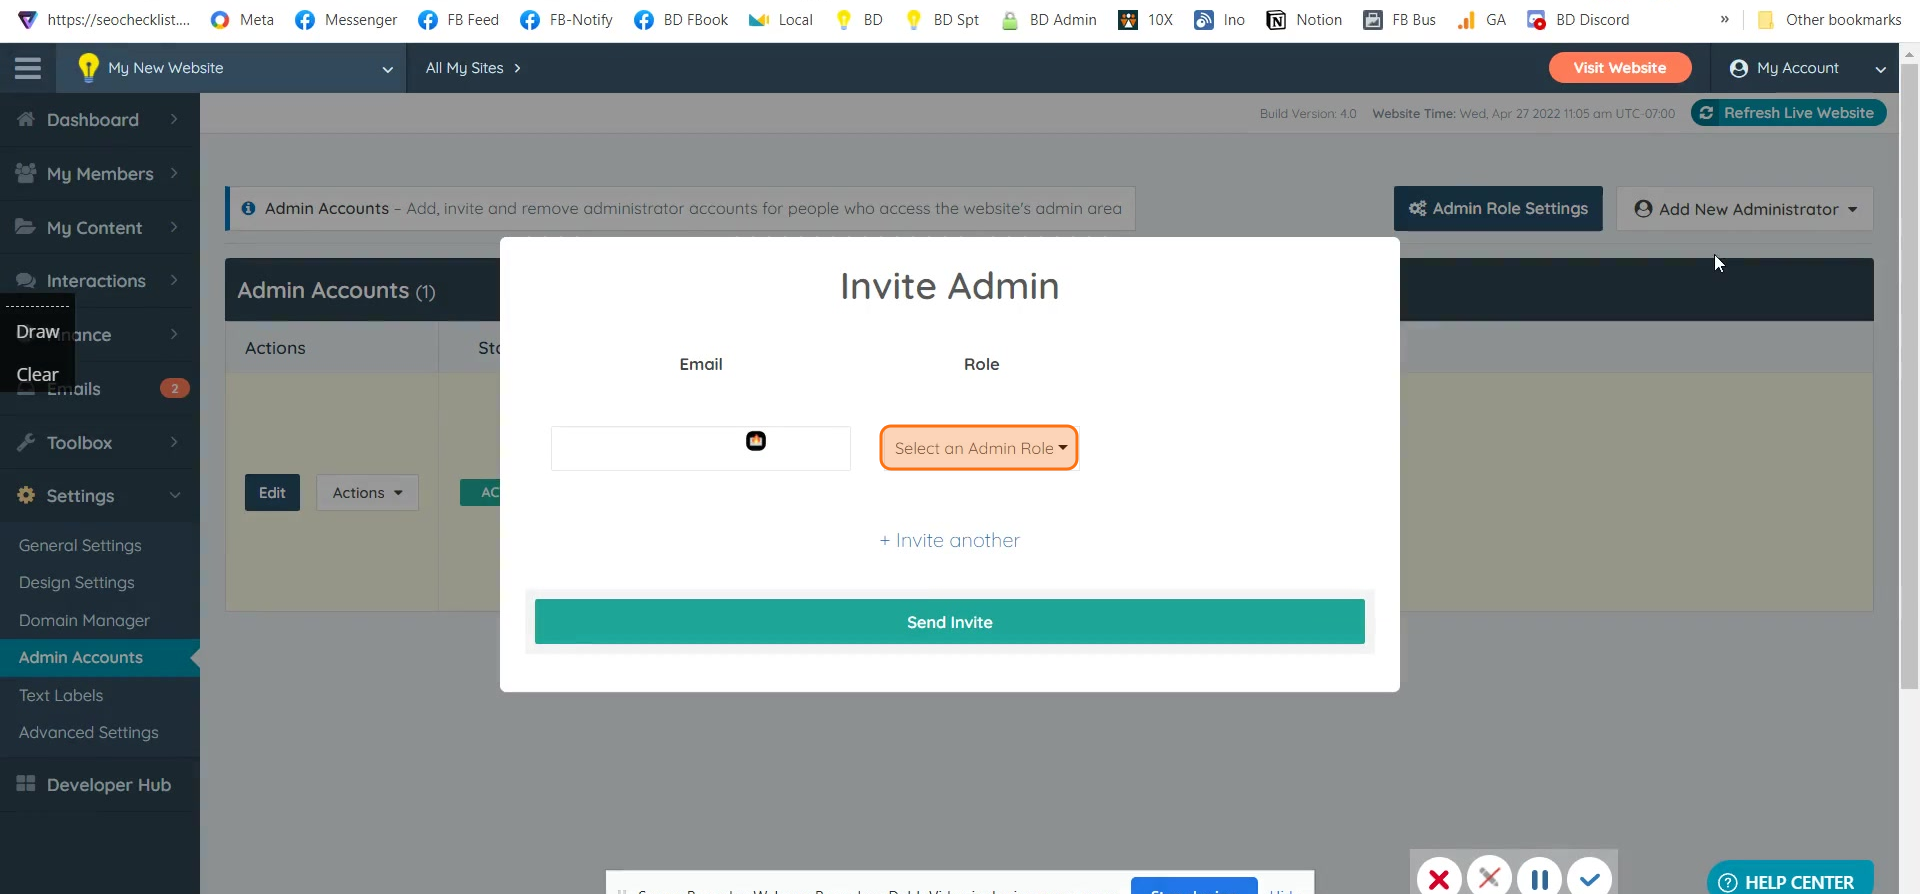The image size is (1920, 894).
Task: Click the blue checkmark recorder icon
Action: click(x=1589, y=879)
